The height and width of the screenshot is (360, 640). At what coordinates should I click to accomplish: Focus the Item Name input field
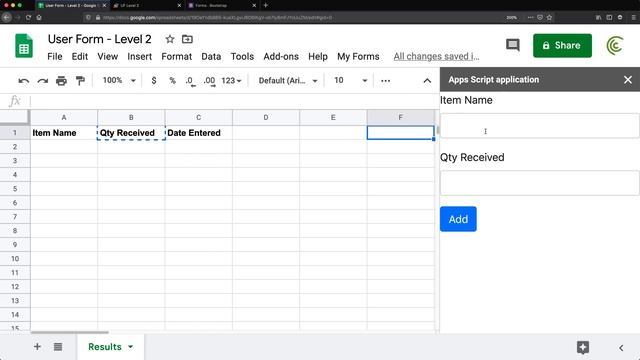(x=540, y=126)
